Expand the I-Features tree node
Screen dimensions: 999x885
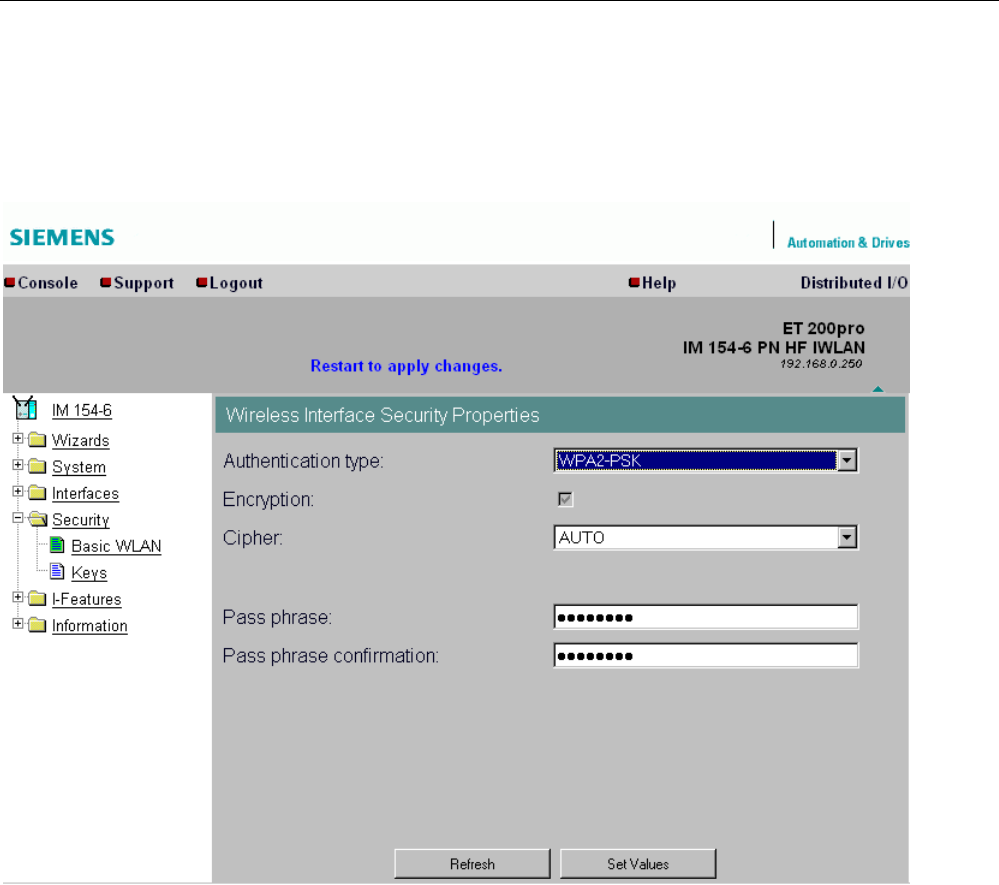tap(18, 597)
